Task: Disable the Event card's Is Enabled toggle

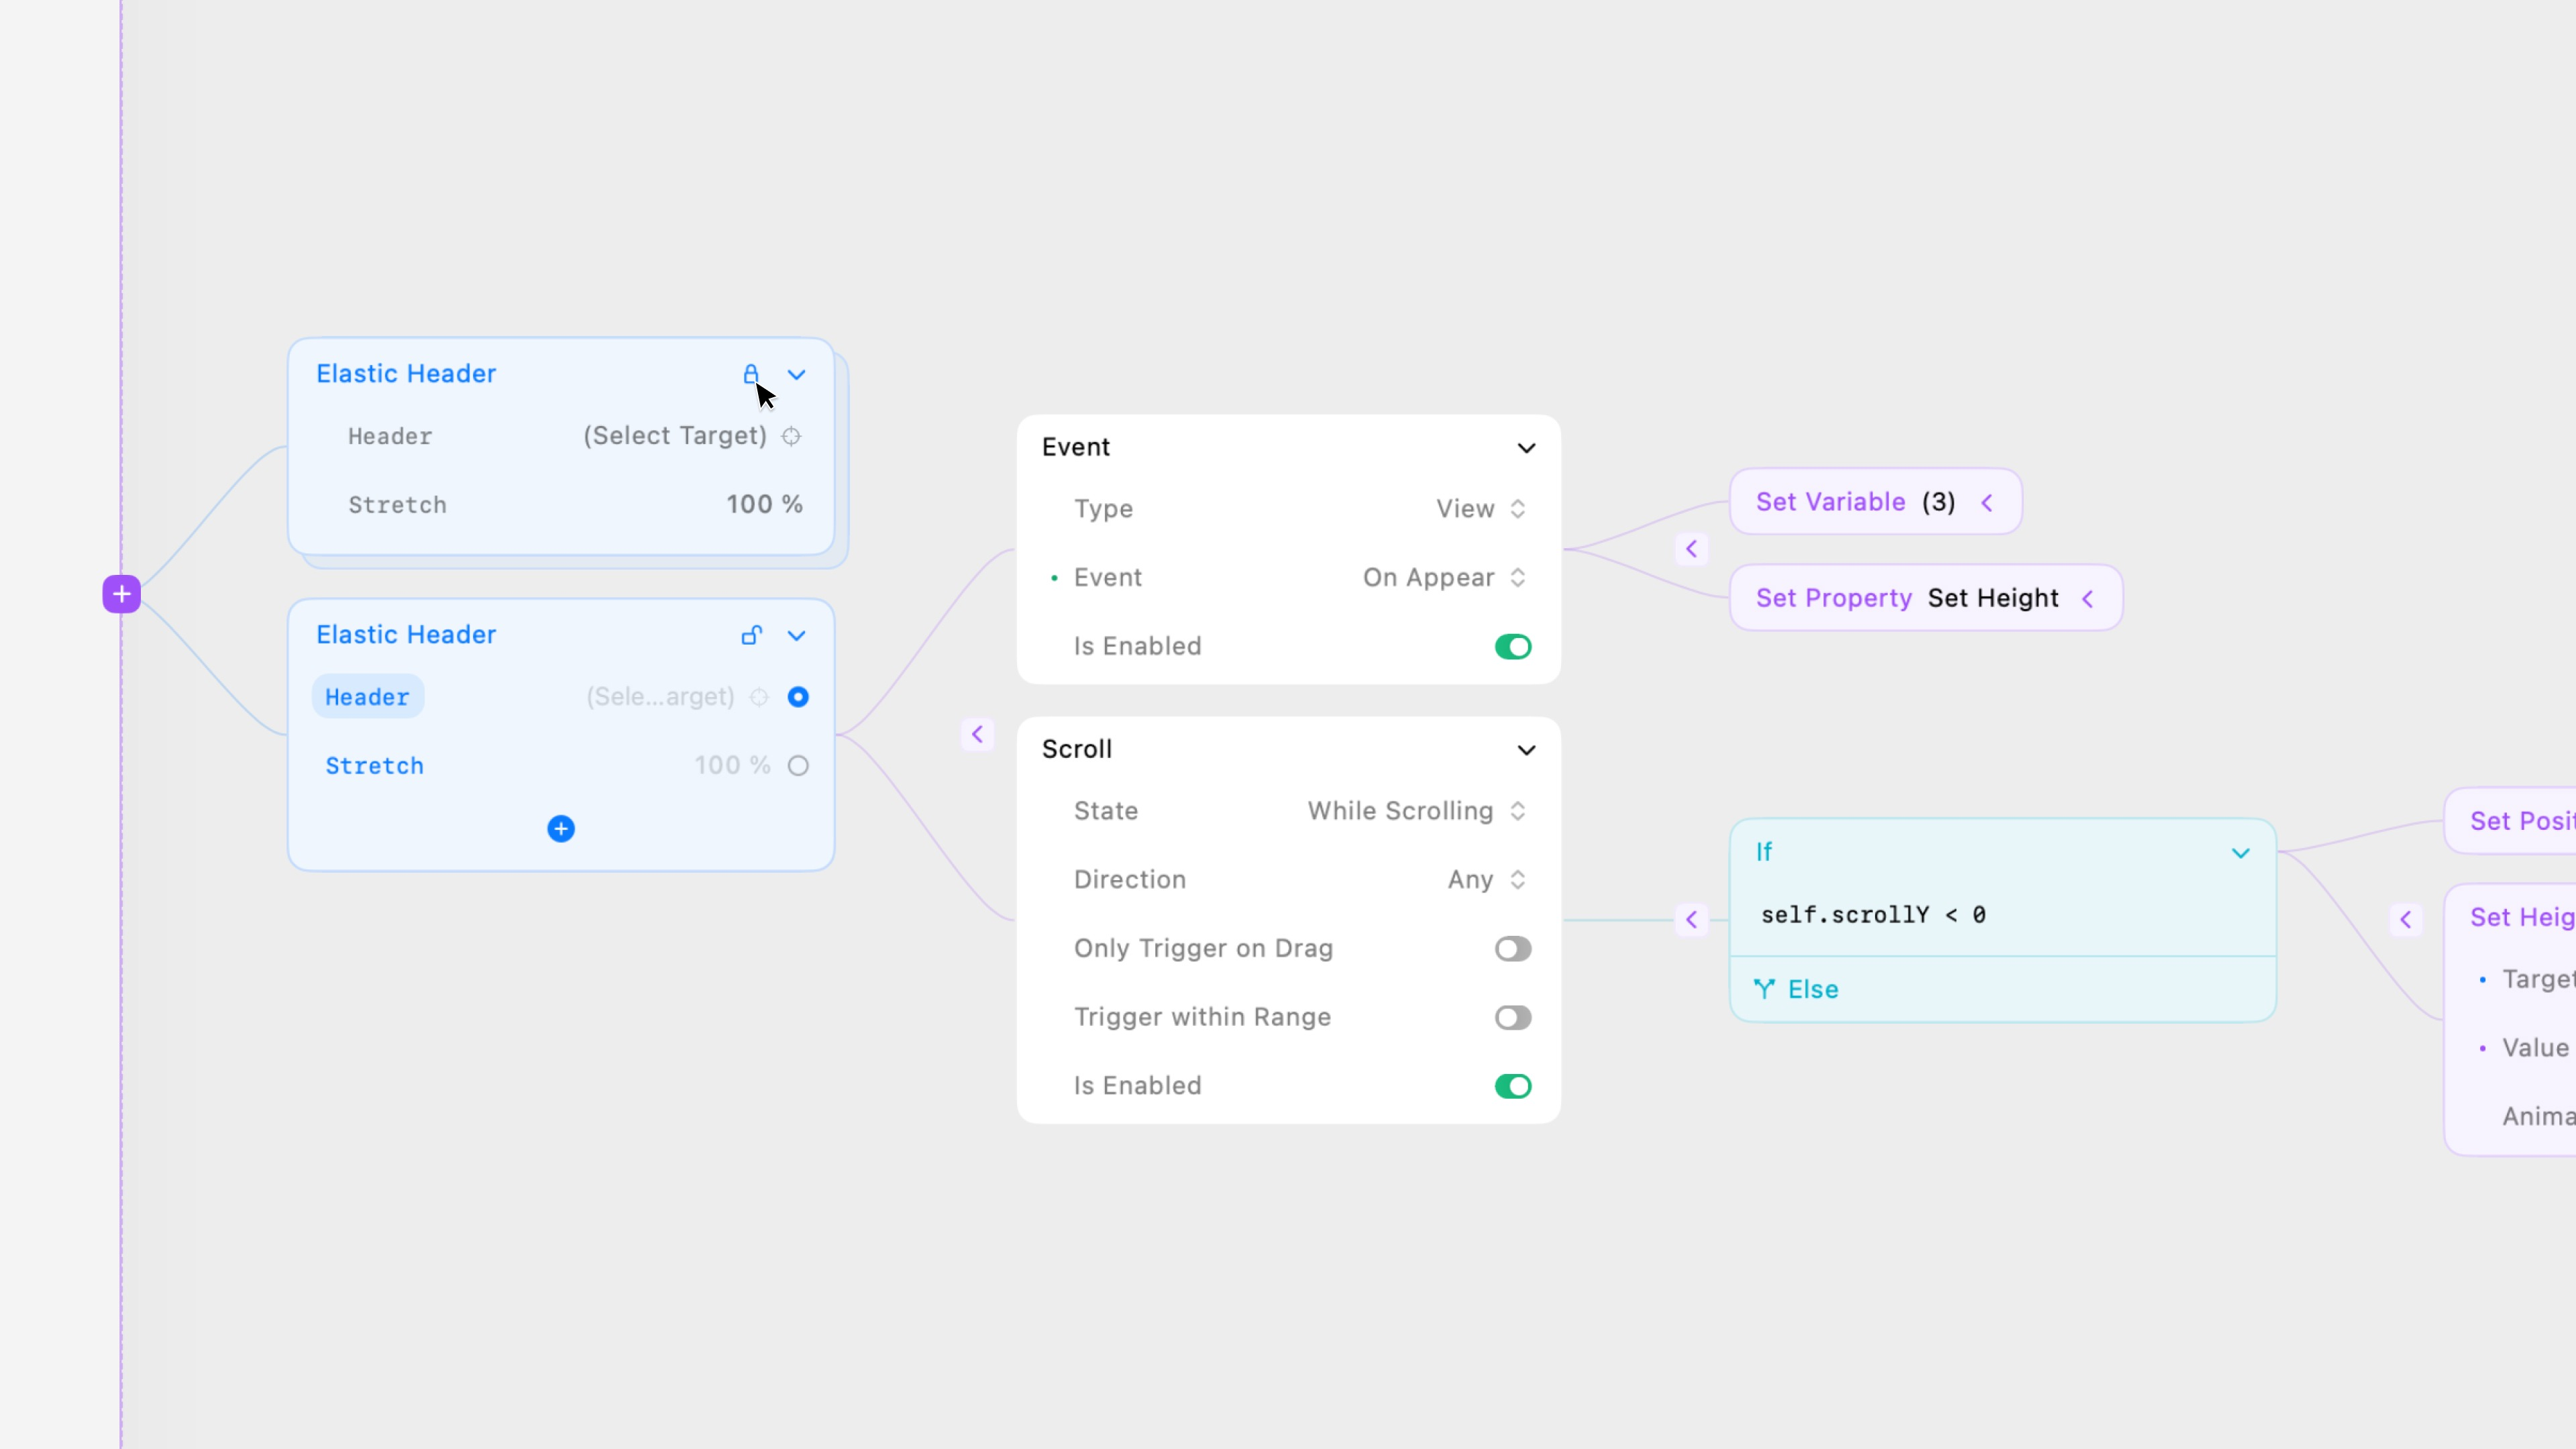Action: click(x=1512, y=647)
